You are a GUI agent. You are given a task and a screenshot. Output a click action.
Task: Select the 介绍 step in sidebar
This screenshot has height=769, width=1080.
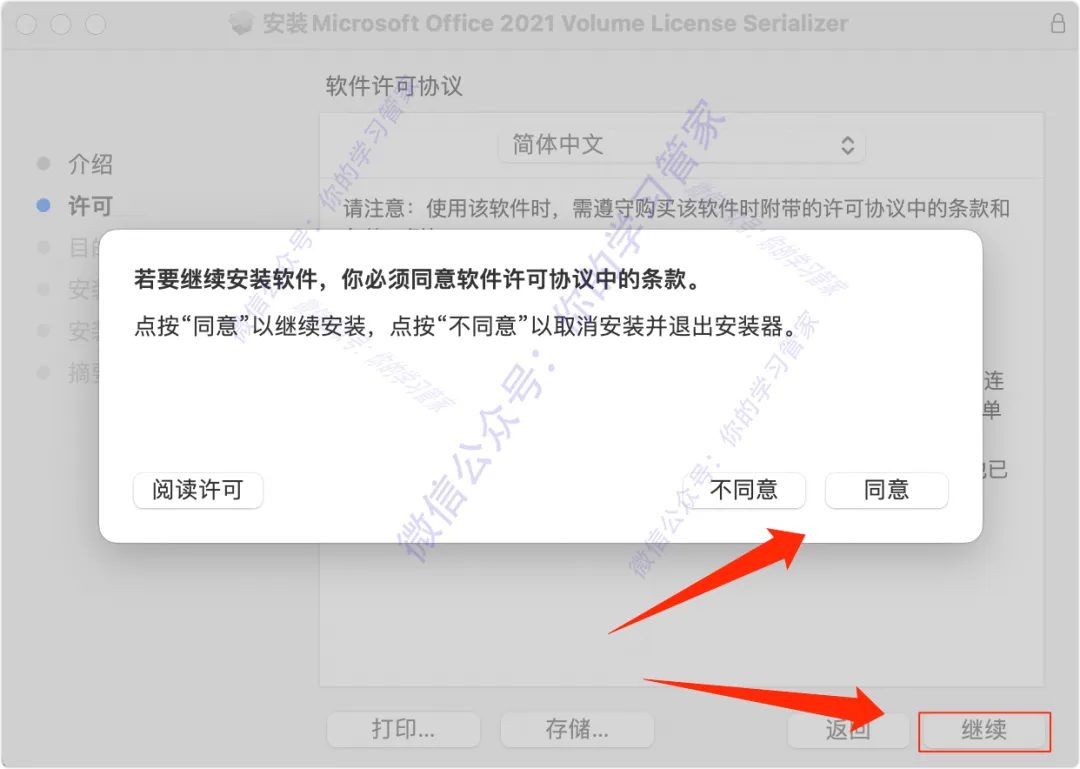(90, 164)
